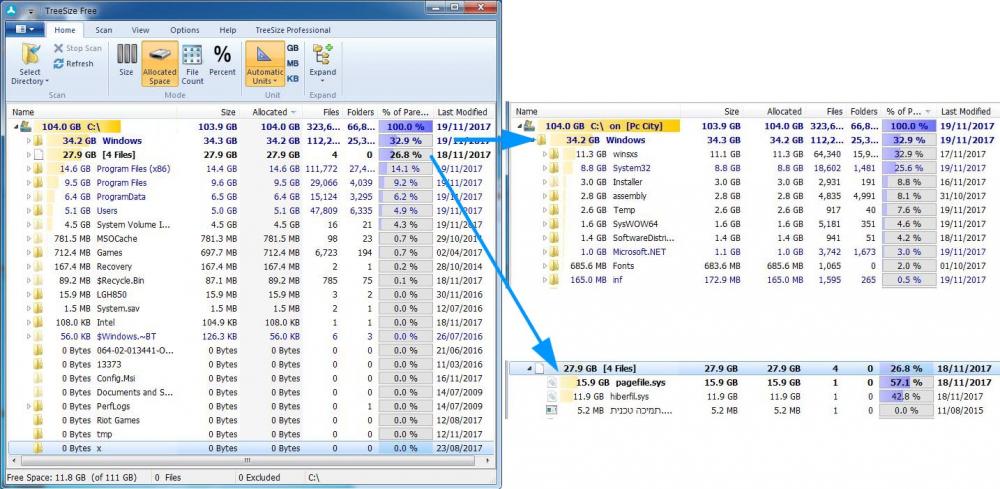
Task: Switch to the Options tab
Action: point(184,31)
